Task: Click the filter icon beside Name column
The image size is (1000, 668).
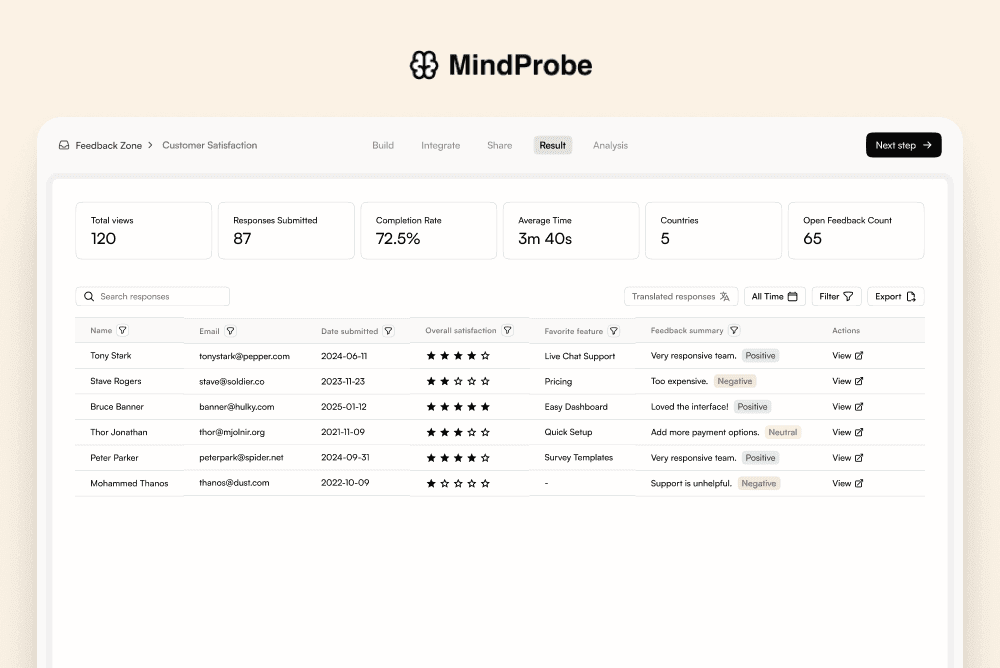Action: (122, 330)
